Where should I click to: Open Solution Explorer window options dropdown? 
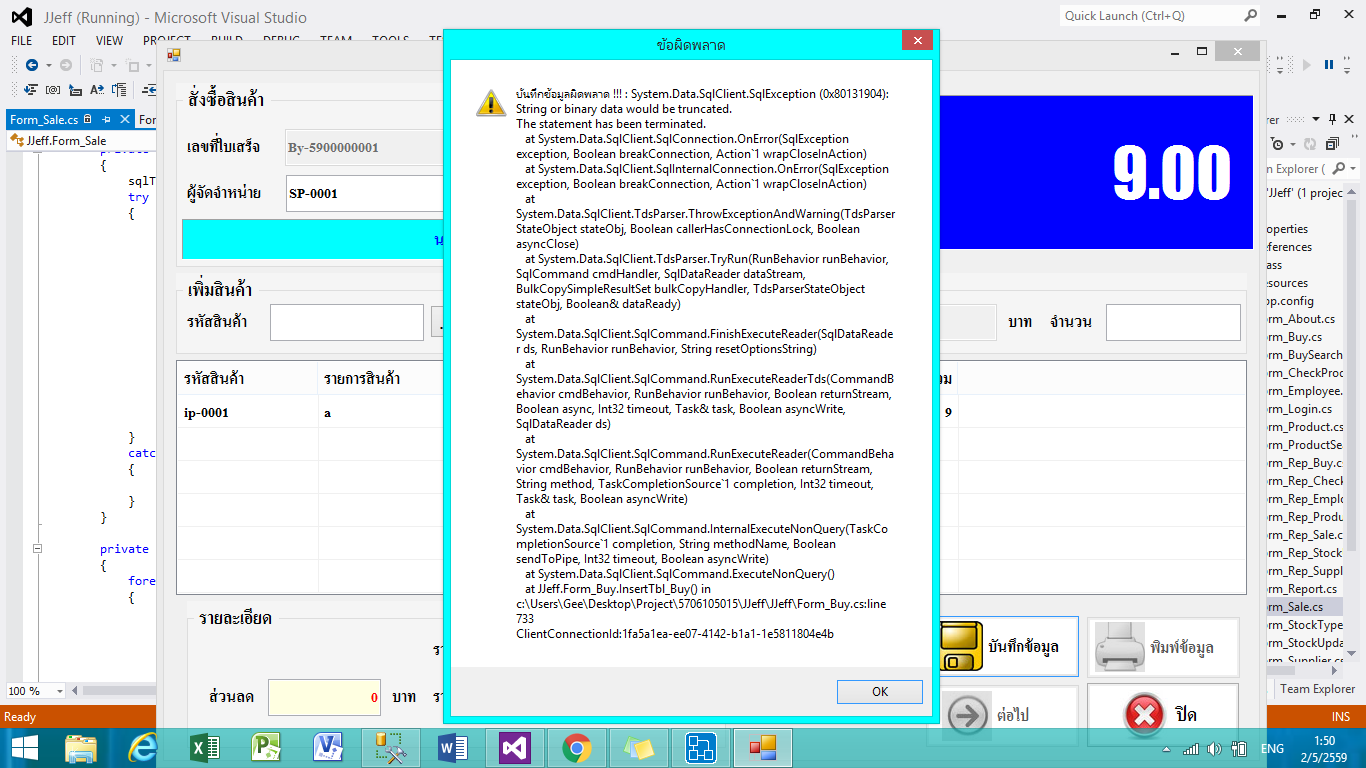pos(1316,120)
